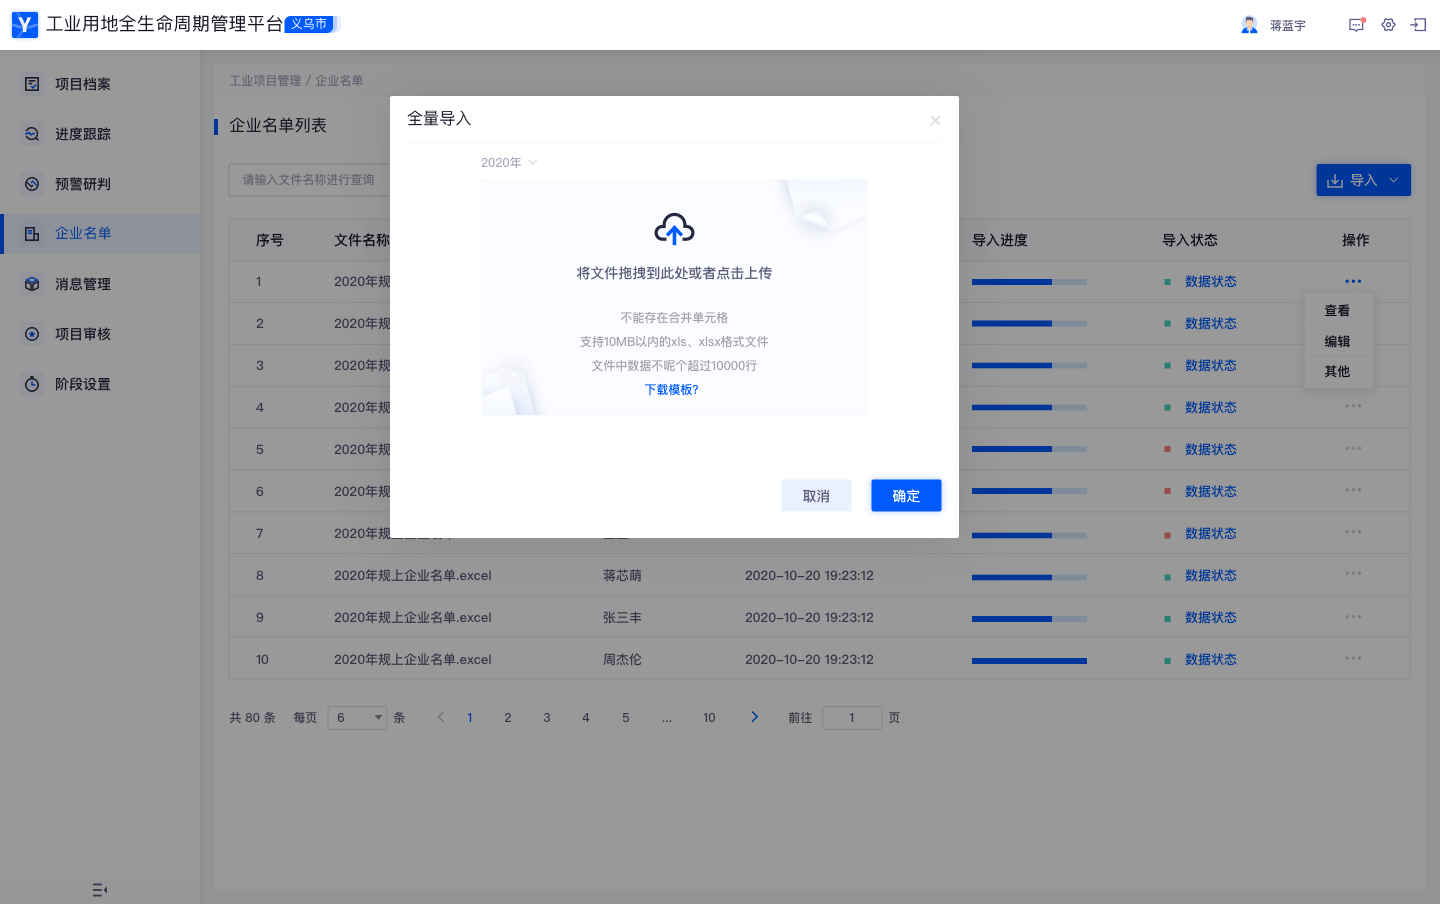Open the 项目档案 sidebar item
1440x904 pixels.
82,84
